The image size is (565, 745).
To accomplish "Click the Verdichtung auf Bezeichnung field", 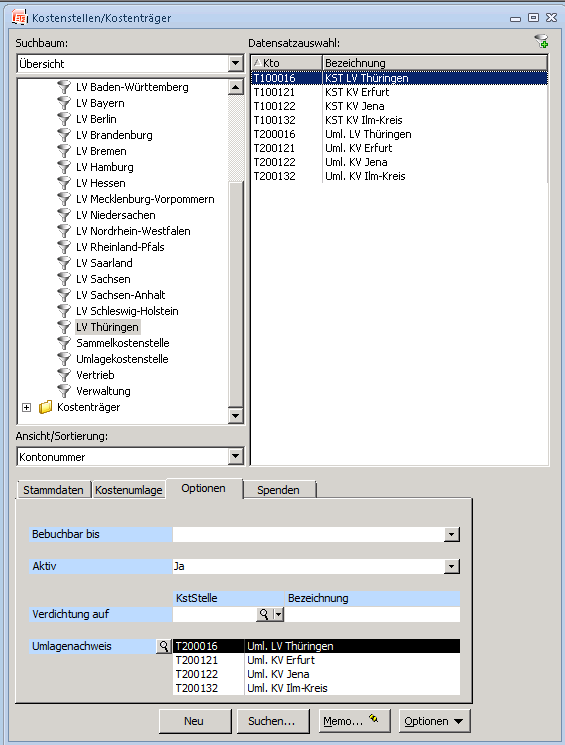I will tap(373, 614).
